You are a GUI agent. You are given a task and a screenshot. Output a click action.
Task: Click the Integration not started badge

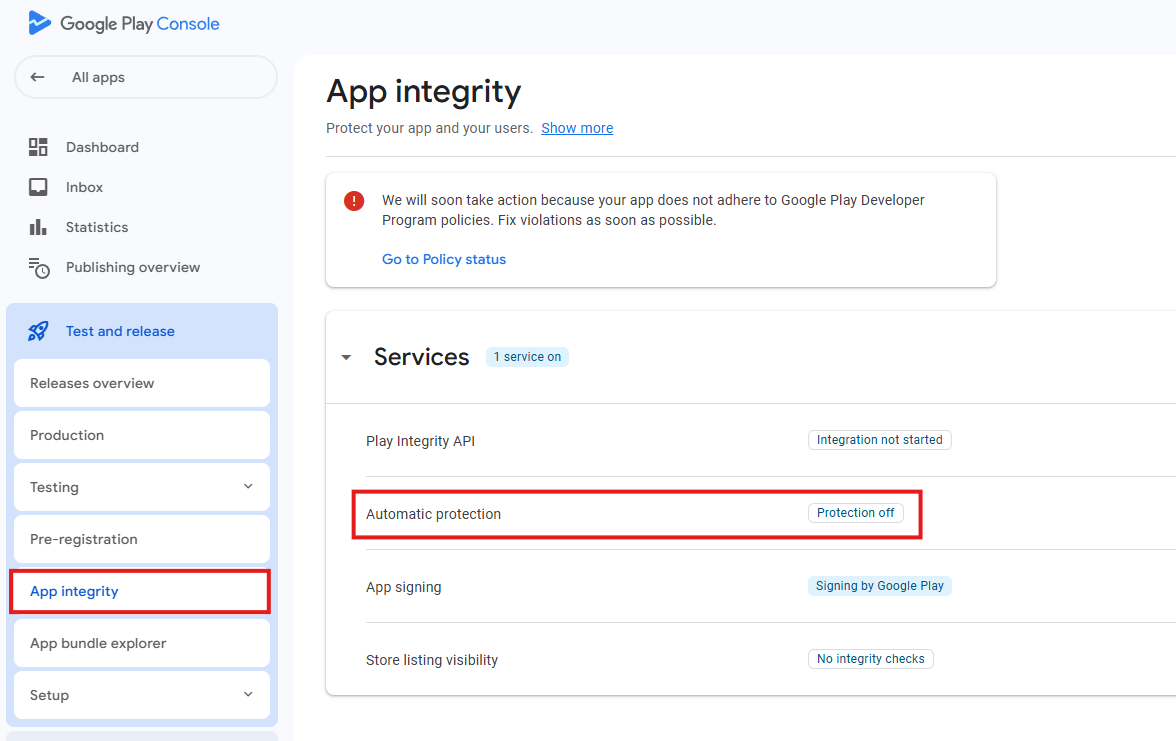click(x=879, y=440)
